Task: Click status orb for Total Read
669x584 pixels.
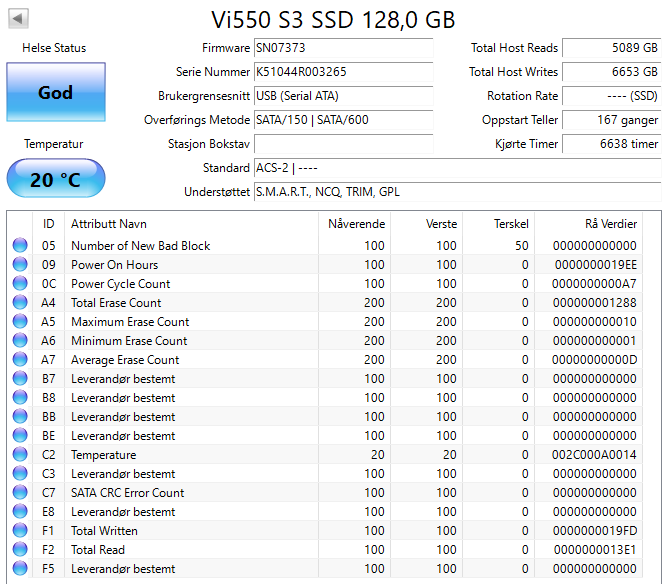Action: 20,549
